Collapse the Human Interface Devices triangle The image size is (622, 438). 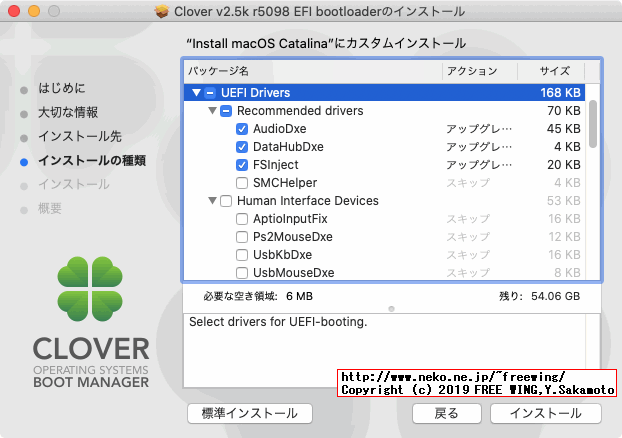pos(213,200)
